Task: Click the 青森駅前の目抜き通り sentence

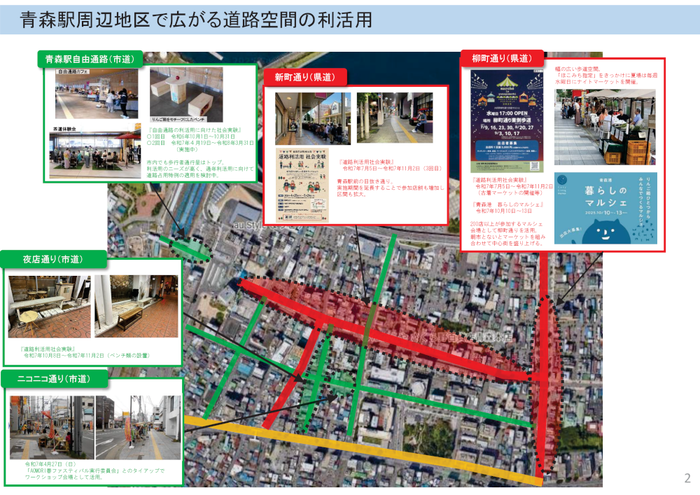Action: click(x=363, y=182)
